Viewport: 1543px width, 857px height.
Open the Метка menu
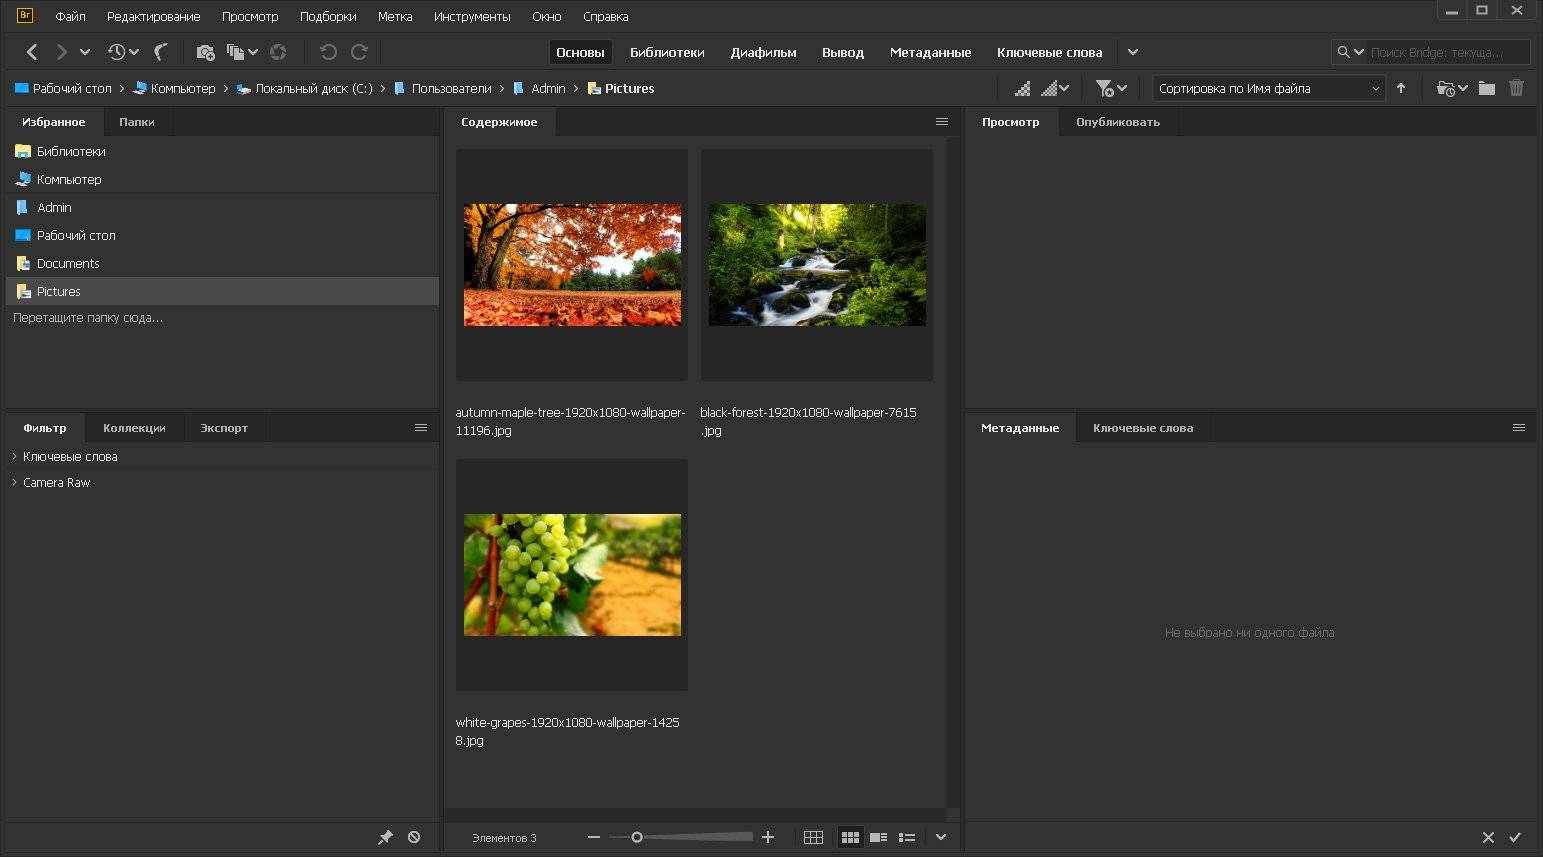click(395, 16)
